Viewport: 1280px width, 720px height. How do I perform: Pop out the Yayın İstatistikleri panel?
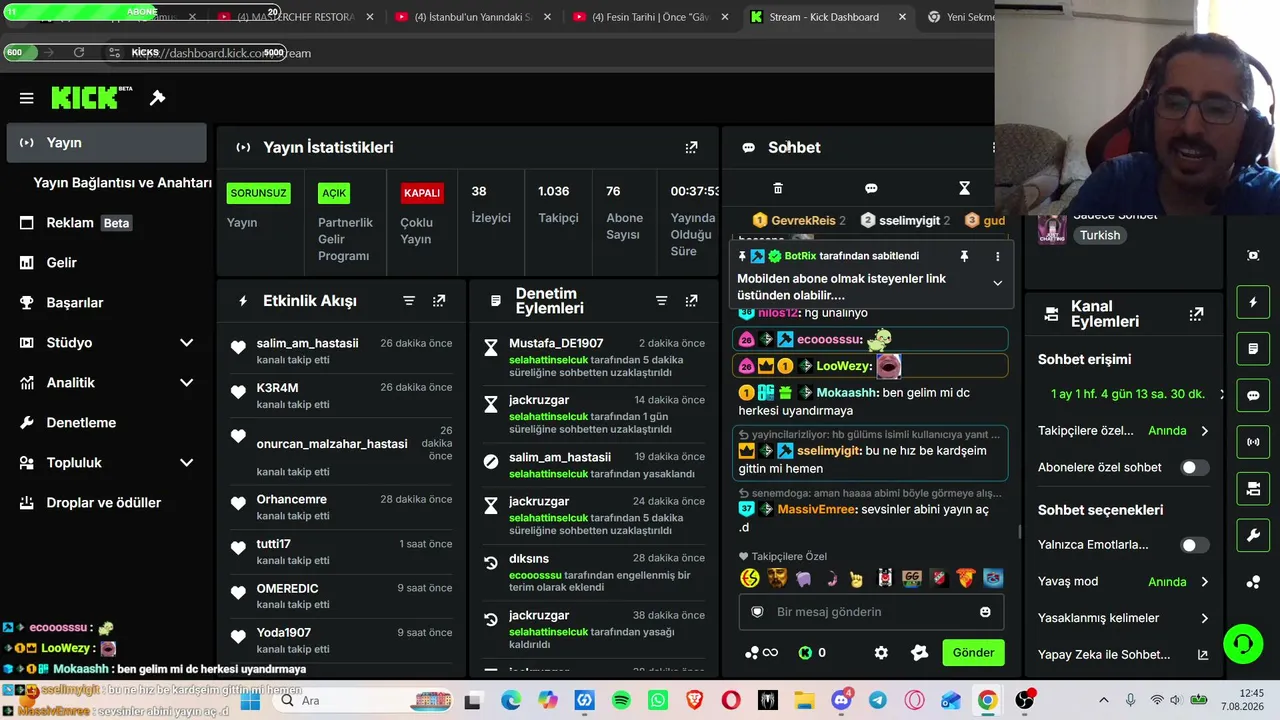click(691, 147)
